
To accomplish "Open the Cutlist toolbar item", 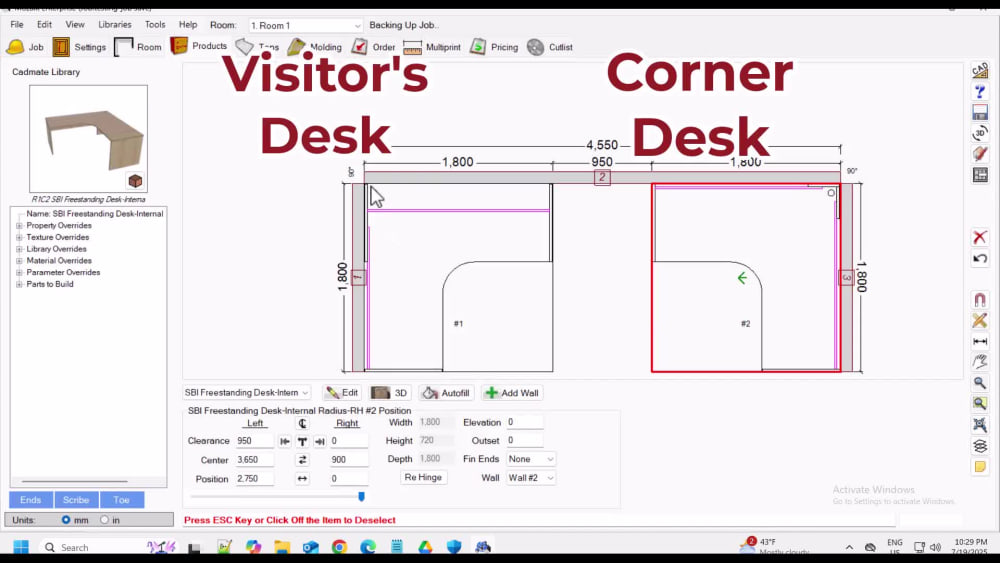I will (550, 47).
